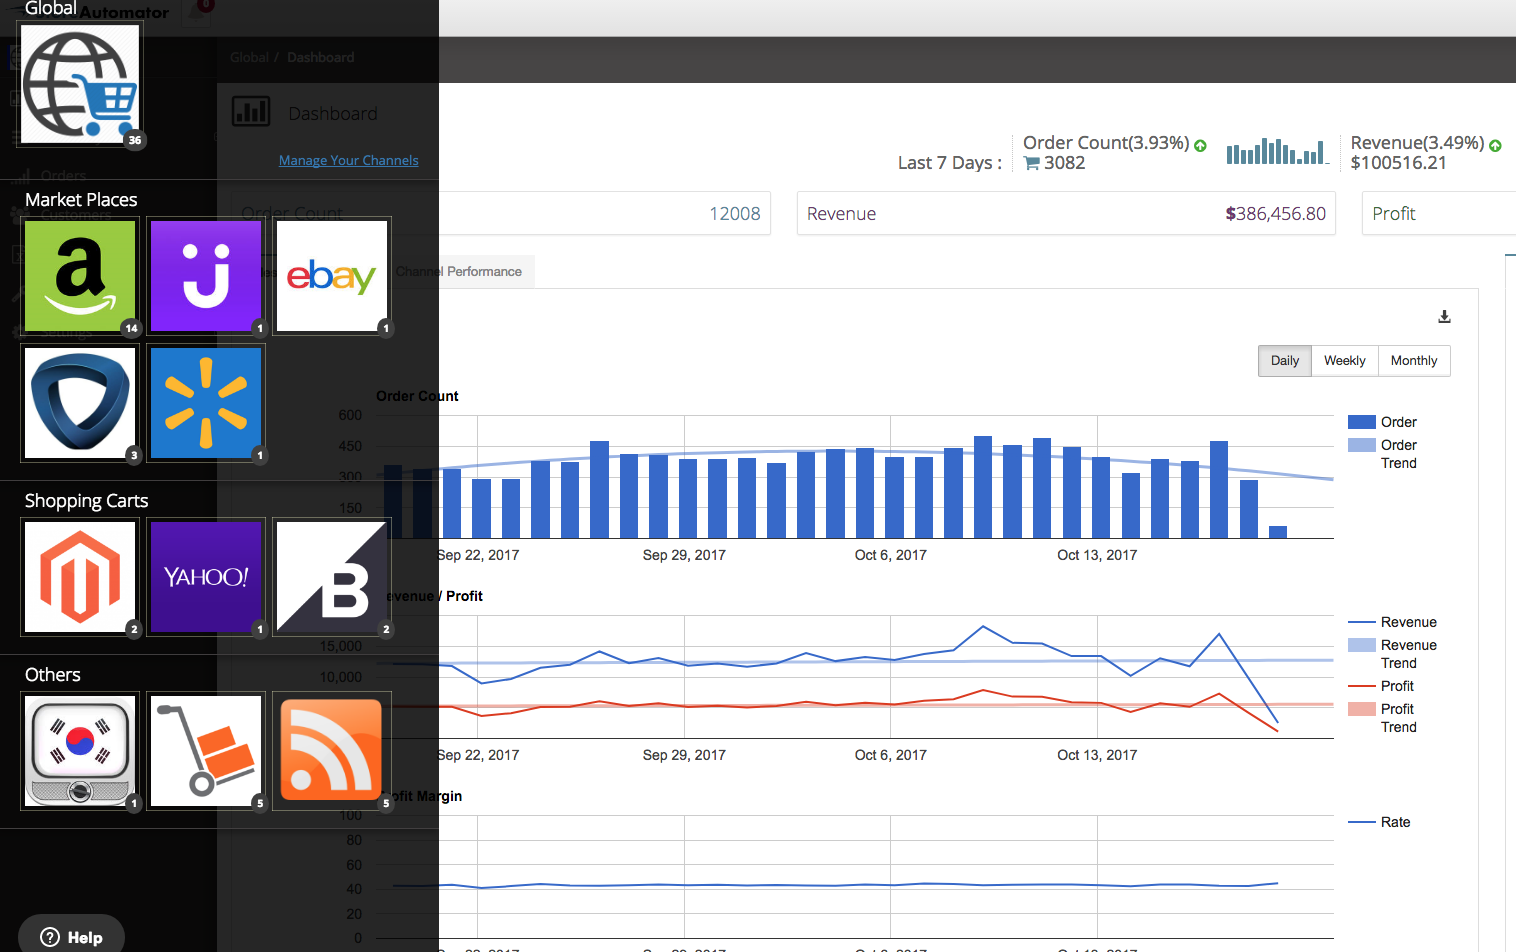Click the "Market Places" section heading
The image size is (1516, 952).
click(81, 200)
